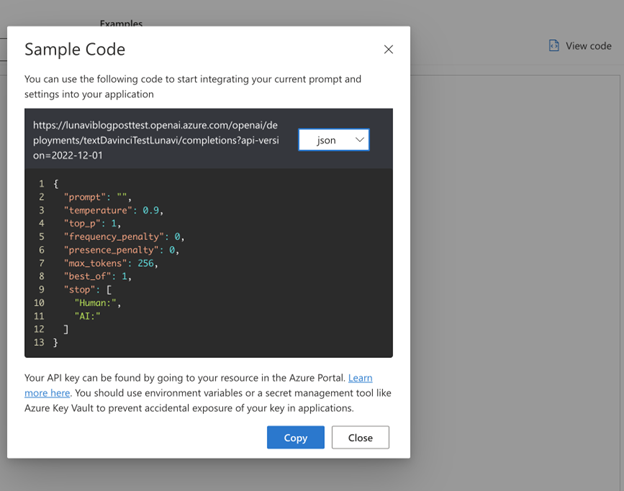Click the "prompt" line in the code

coord(97,198)
